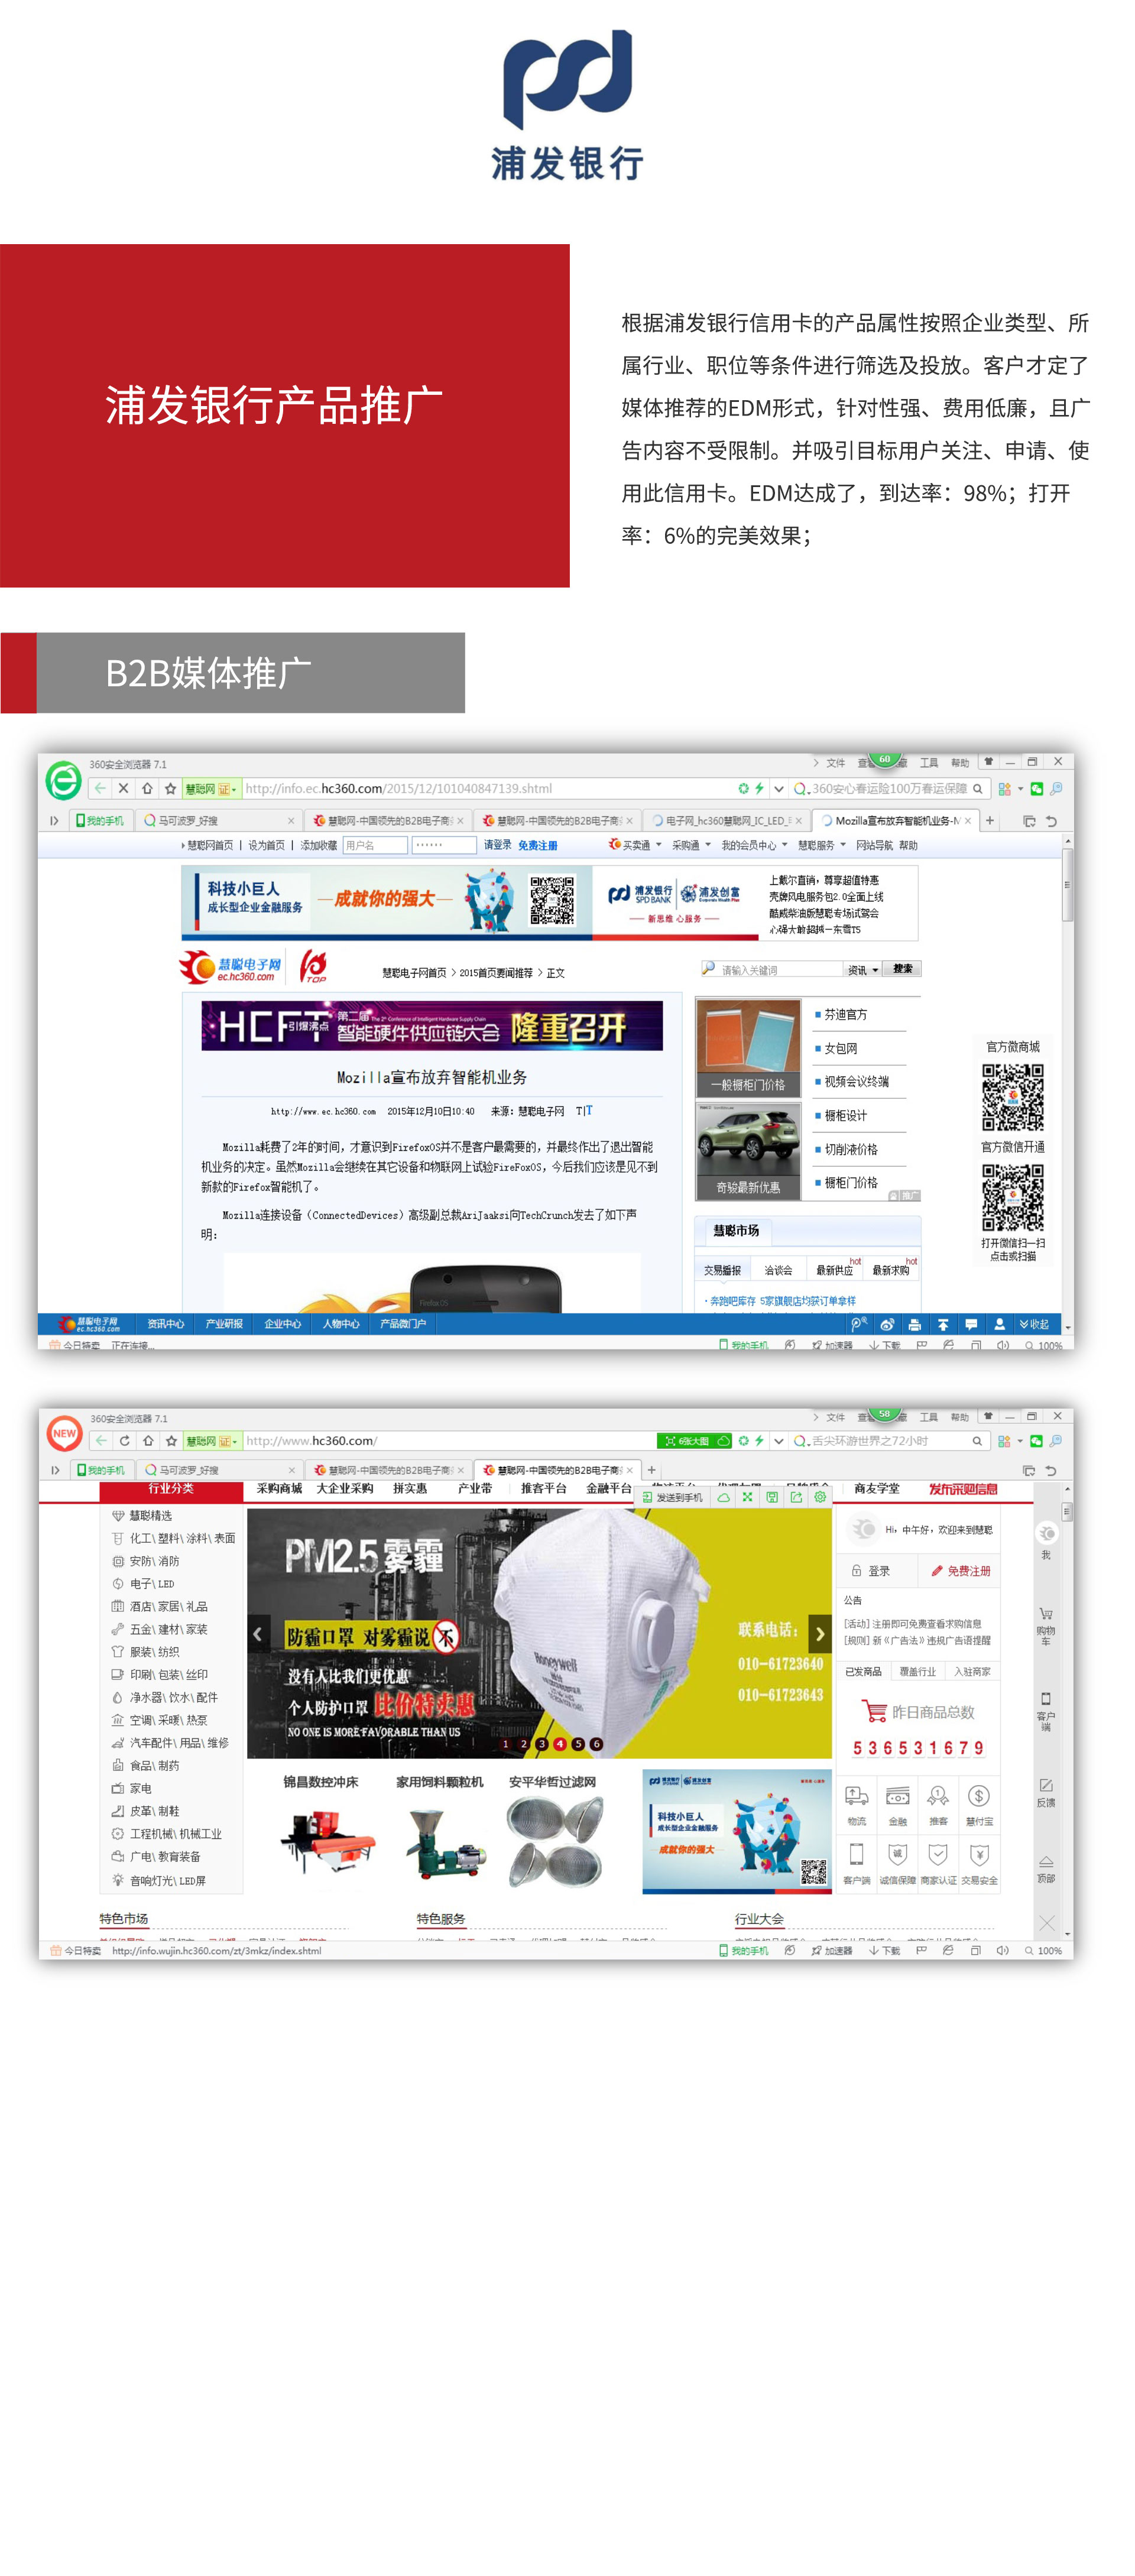
Task: Click the QR code in 科技小巨人 banner
Action: 551,900
